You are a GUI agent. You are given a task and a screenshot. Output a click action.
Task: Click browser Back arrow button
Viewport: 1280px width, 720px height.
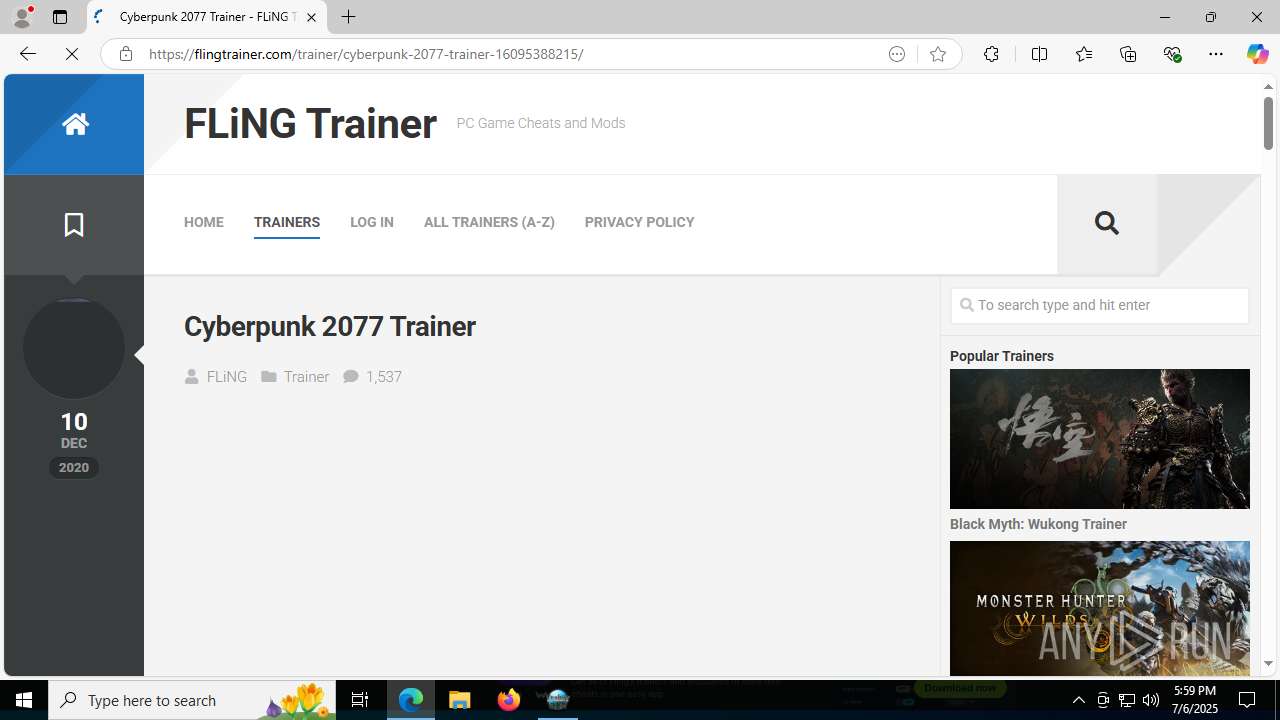coord(27,54)
